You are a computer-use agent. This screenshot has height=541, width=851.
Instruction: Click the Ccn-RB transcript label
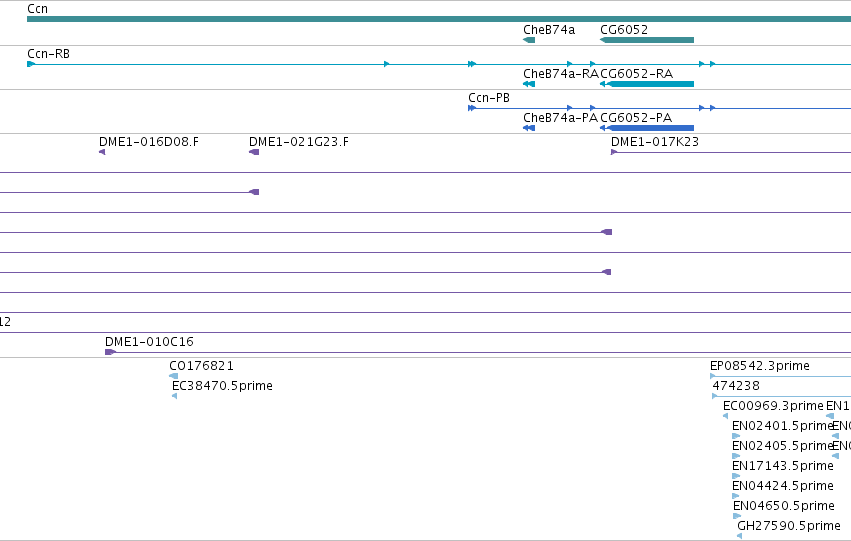[x=48, y=54]
